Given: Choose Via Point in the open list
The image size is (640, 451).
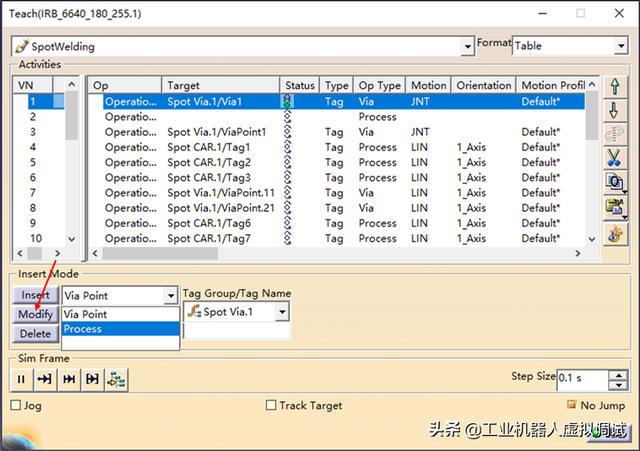Looking at the screenshot, I should tap(120, 314).
